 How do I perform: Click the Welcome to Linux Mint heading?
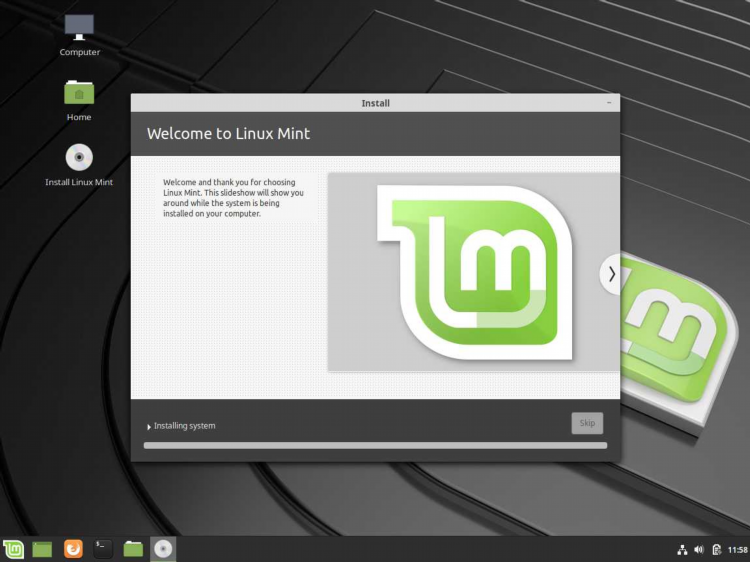tap(229, 133)
